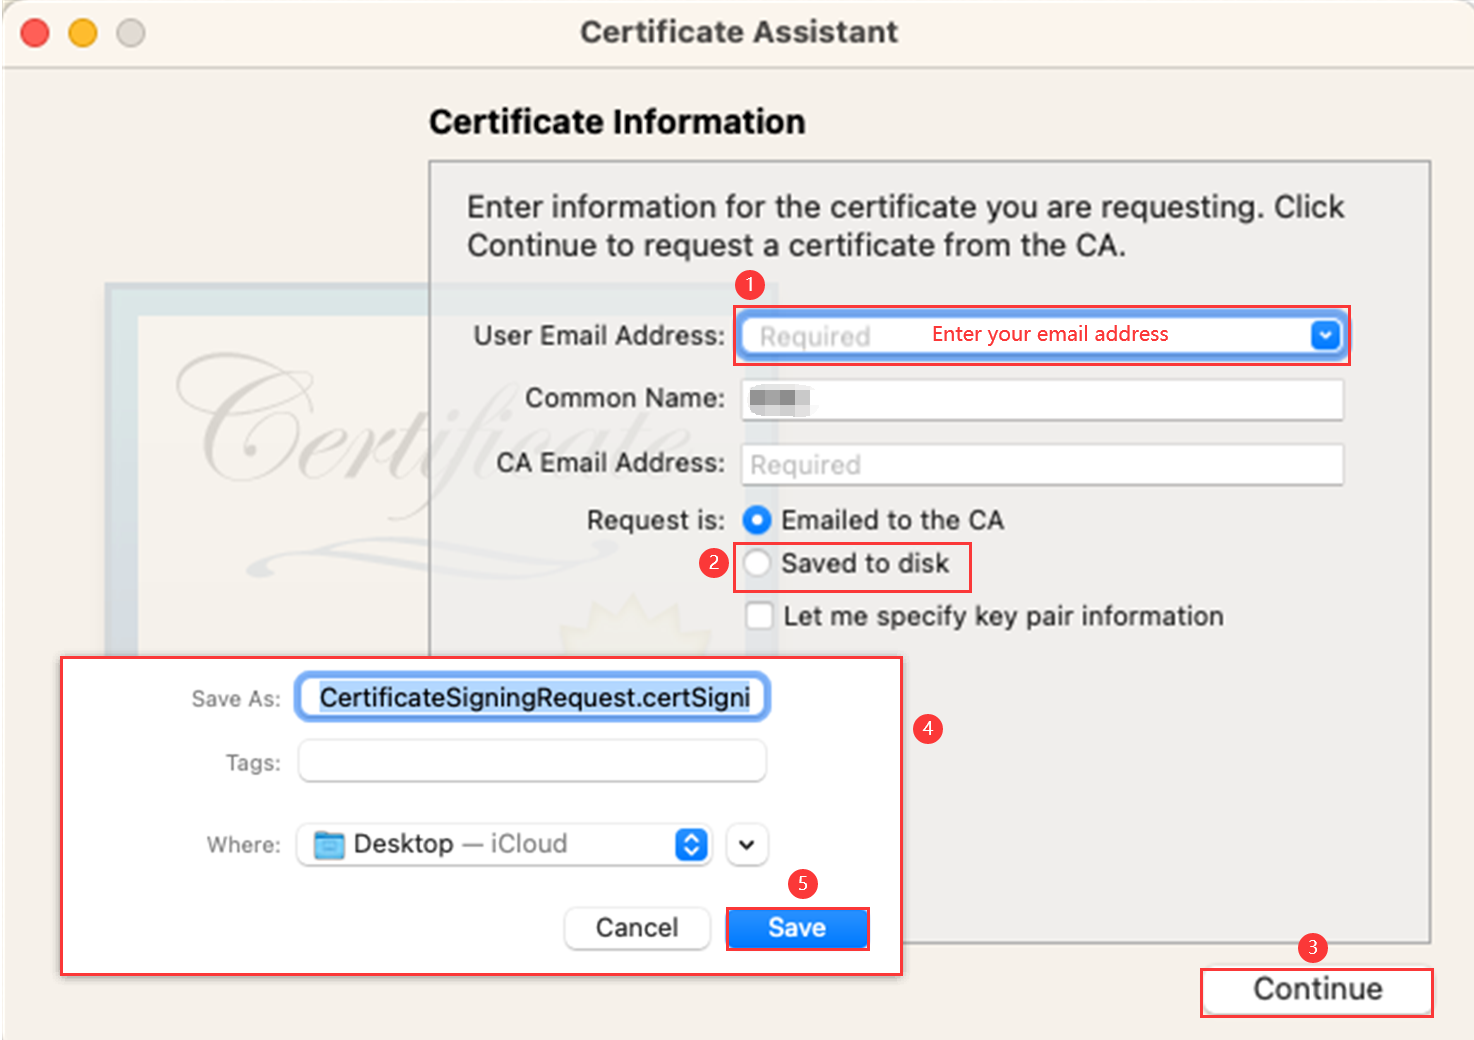Expand the save dialog disclosure chevron
Viewport: 1474px width, 1040px height.
click(x=746, y=845)
